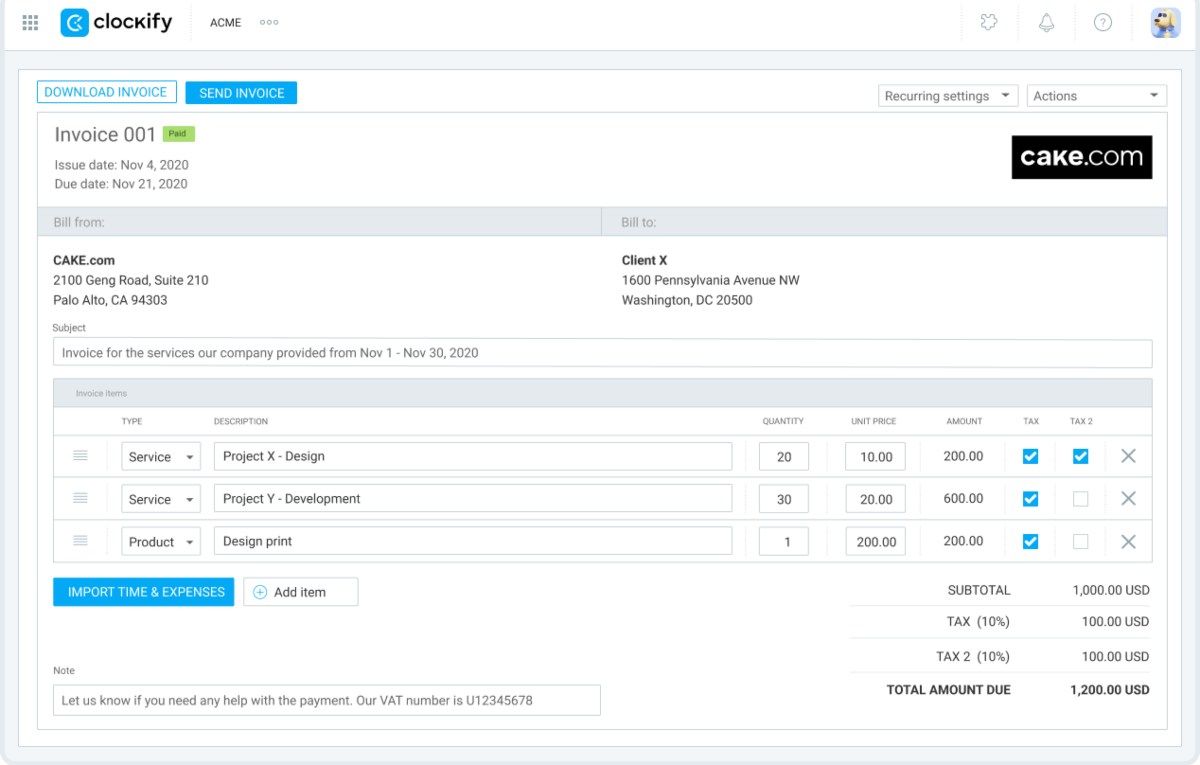Click the Clockify logo
This screenshot has width=1200, height=765.
pyautogui.click(x=116, y=22)
